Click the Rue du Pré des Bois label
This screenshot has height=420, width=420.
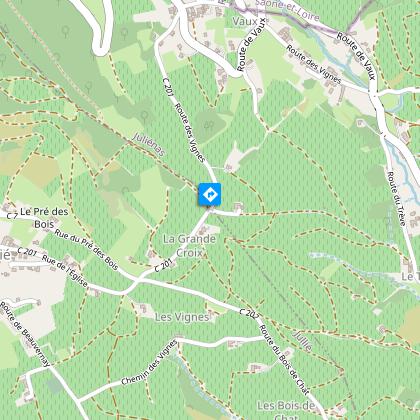(86, 249)
